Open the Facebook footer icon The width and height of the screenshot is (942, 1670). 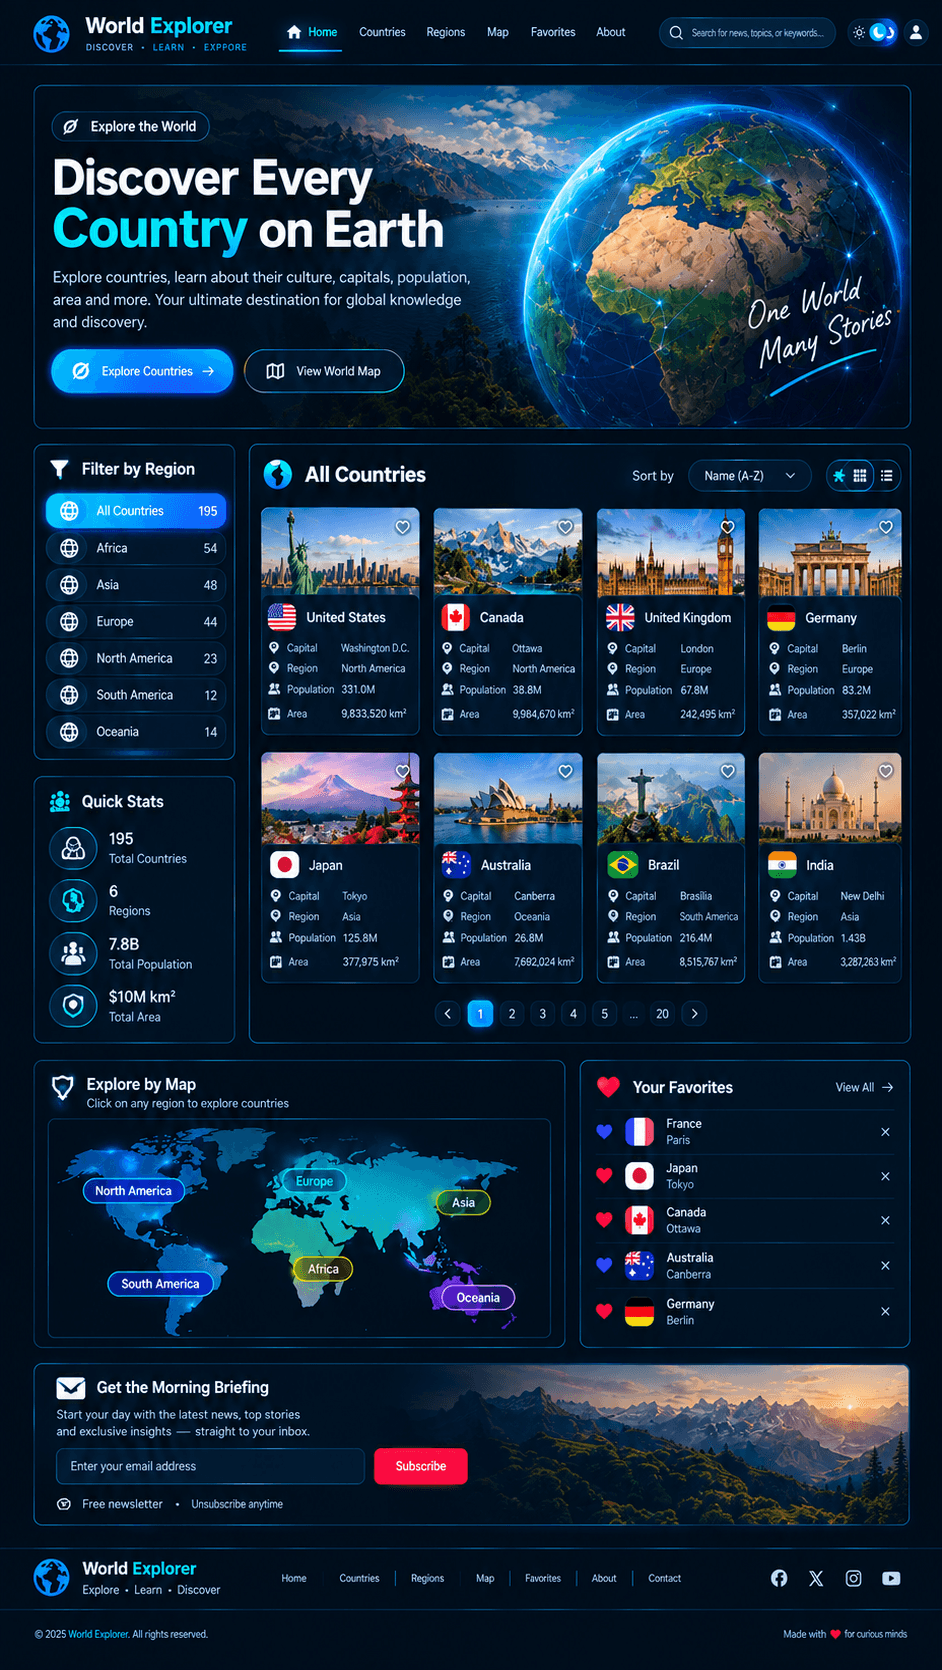tap(779, 1578)
